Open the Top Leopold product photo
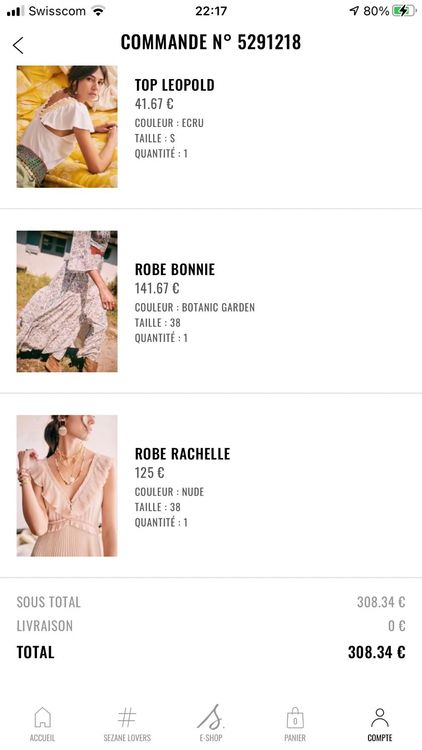Image resolution: width=422 pixels, height=750 pixels. coord(67,126)
